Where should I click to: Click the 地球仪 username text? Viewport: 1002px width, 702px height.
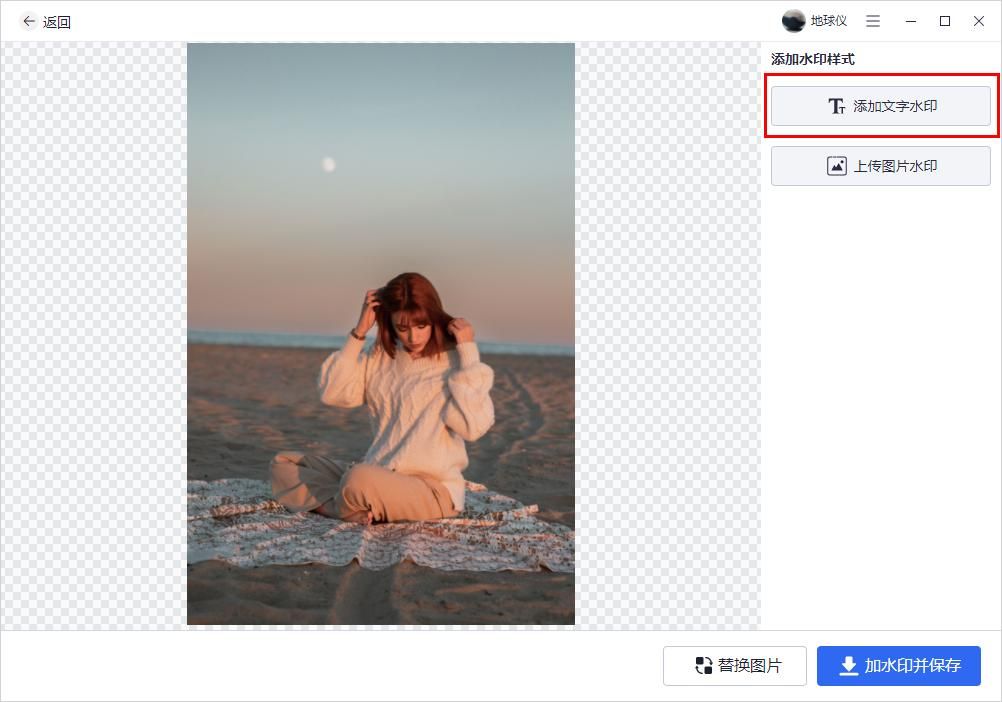[829, 21]
